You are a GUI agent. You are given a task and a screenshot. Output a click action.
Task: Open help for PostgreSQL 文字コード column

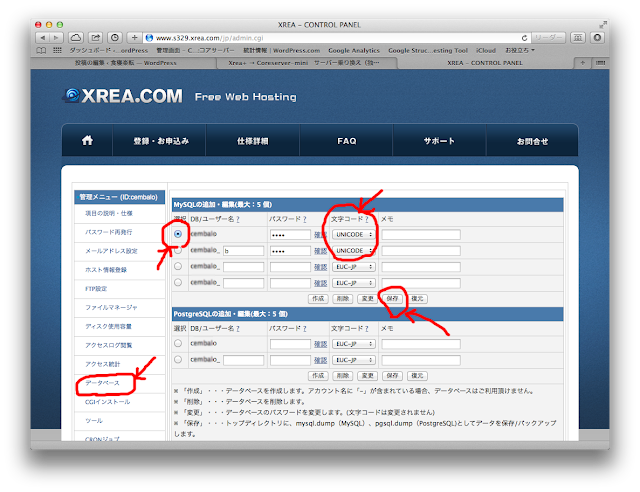[x=367, y=329]
